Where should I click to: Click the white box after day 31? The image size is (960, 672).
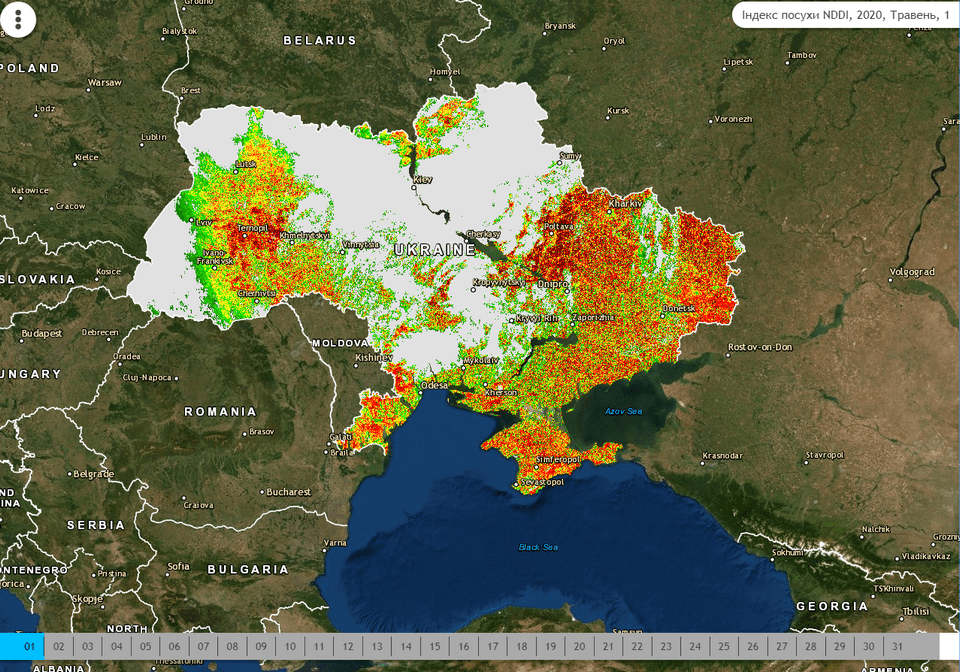coord(950,646)
